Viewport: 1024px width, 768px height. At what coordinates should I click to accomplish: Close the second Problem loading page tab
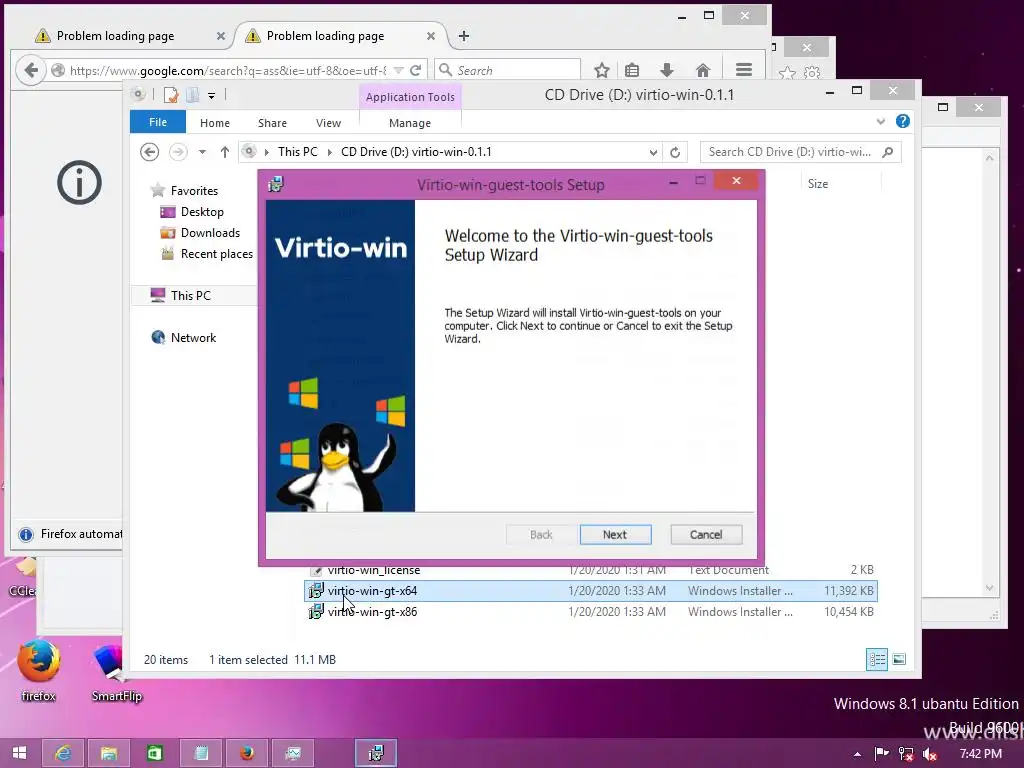point(430,36)
